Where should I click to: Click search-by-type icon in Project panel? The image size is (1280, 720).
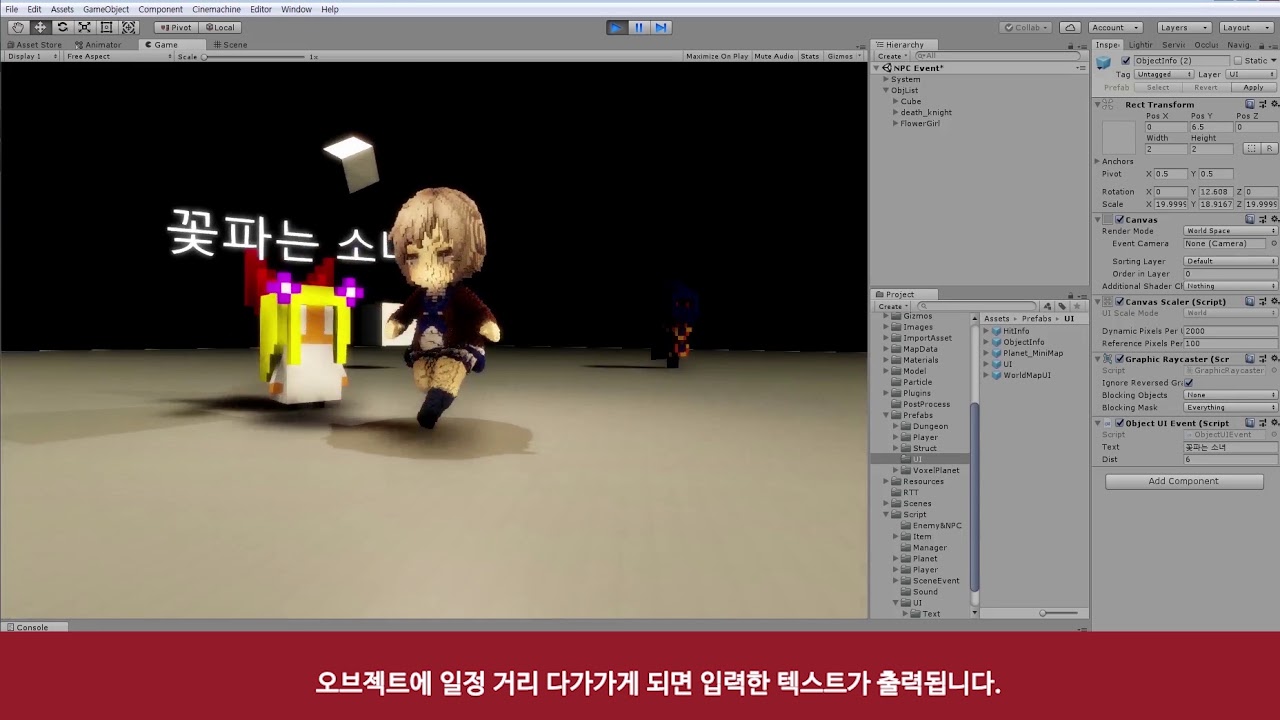(1047, 306)
